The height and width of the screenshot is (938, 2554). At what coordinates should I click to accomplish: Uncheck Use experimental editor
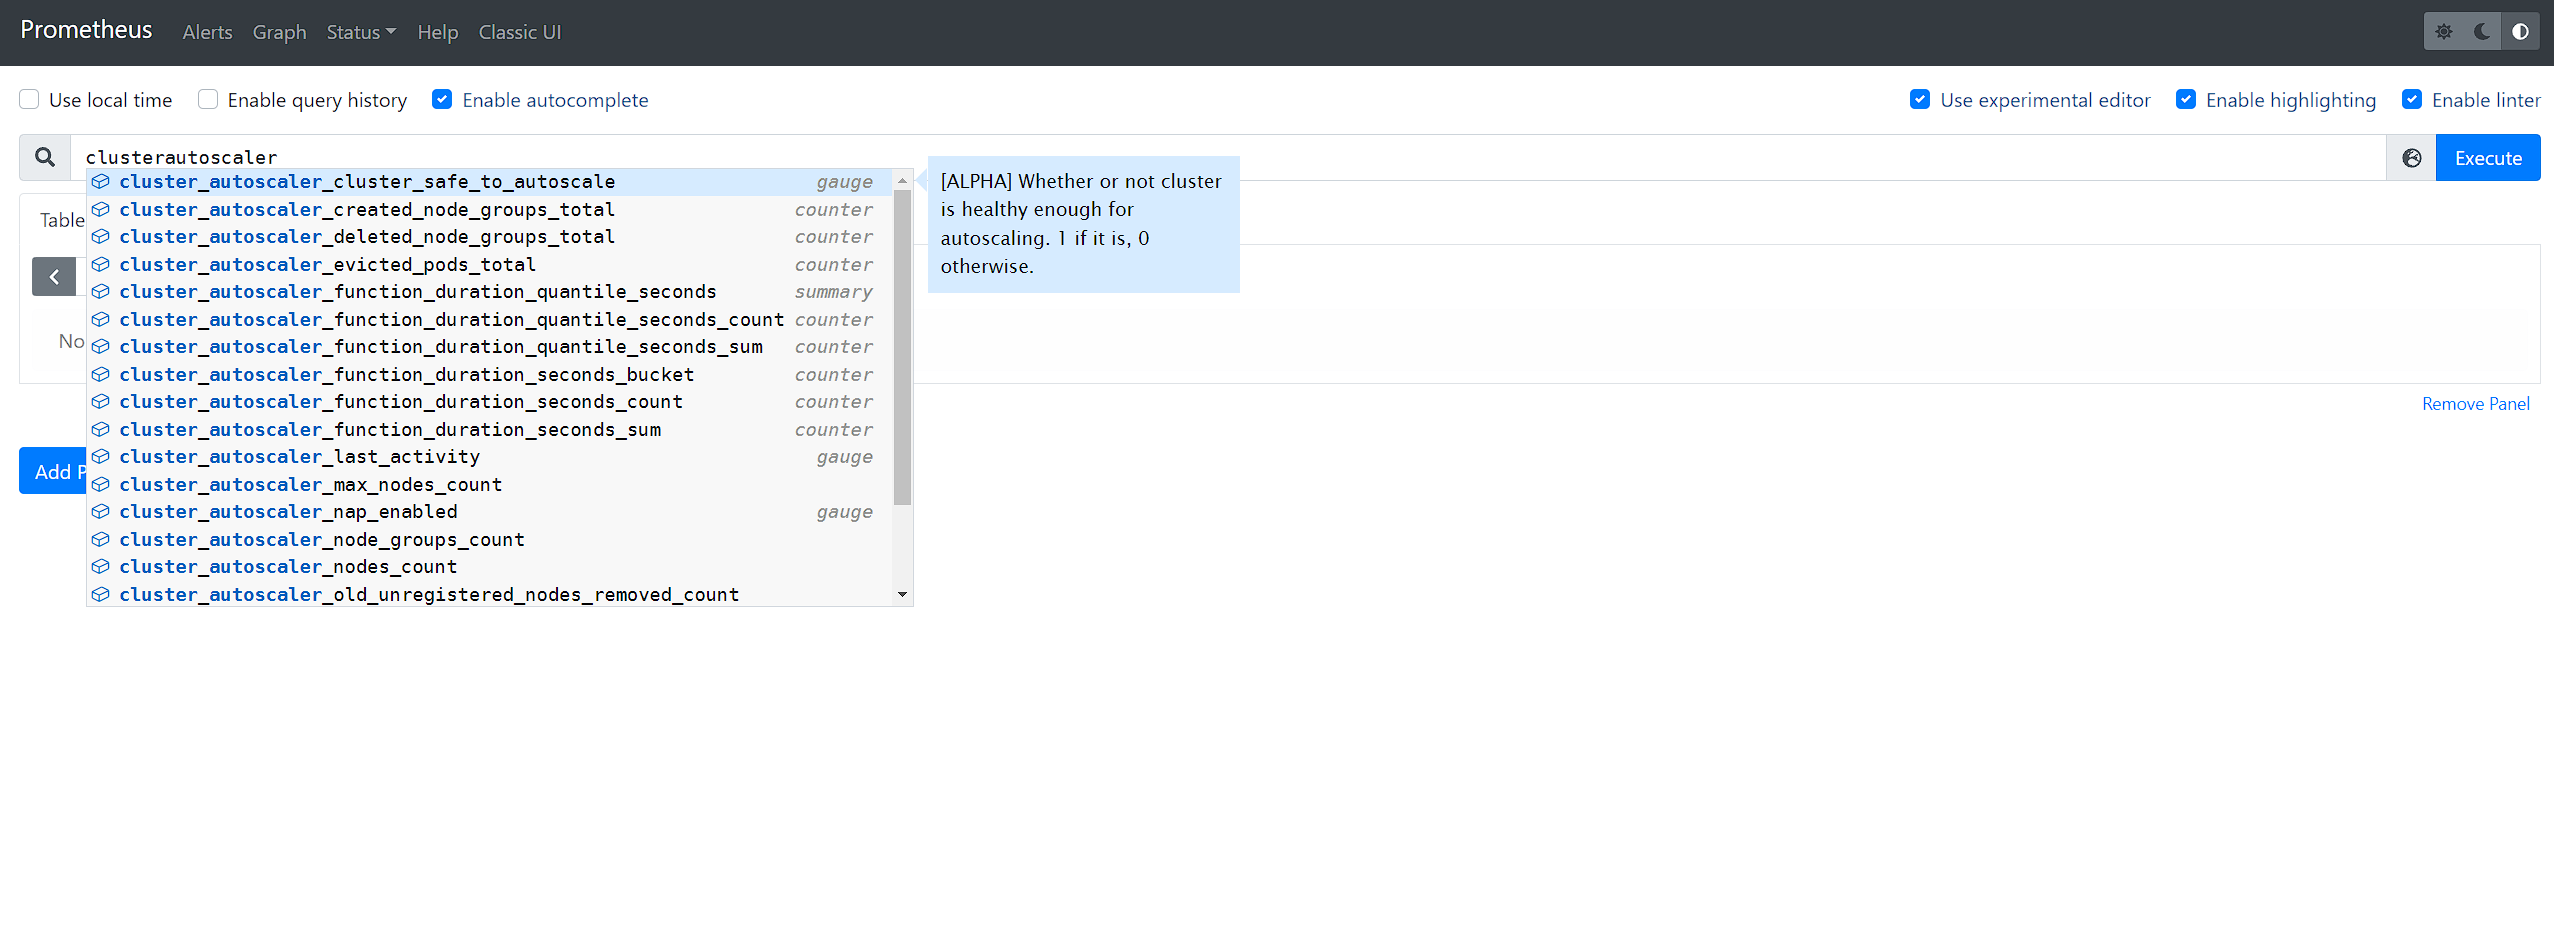(1920, 99)
